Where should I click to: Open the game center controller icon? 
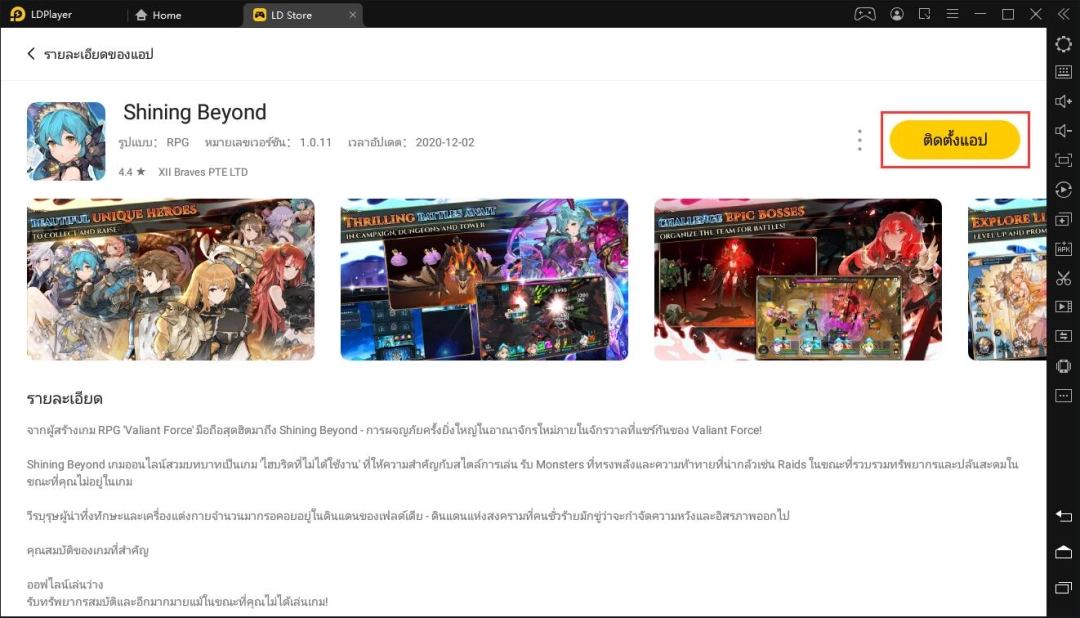click(866, 14)
